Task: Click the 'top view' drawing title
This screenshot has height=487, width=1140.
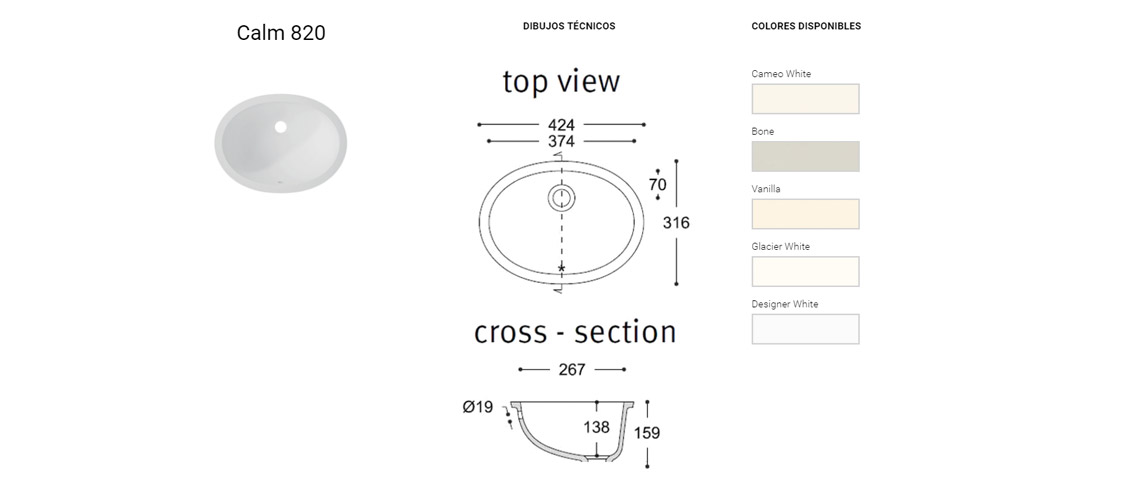Action: coord(561,82)
